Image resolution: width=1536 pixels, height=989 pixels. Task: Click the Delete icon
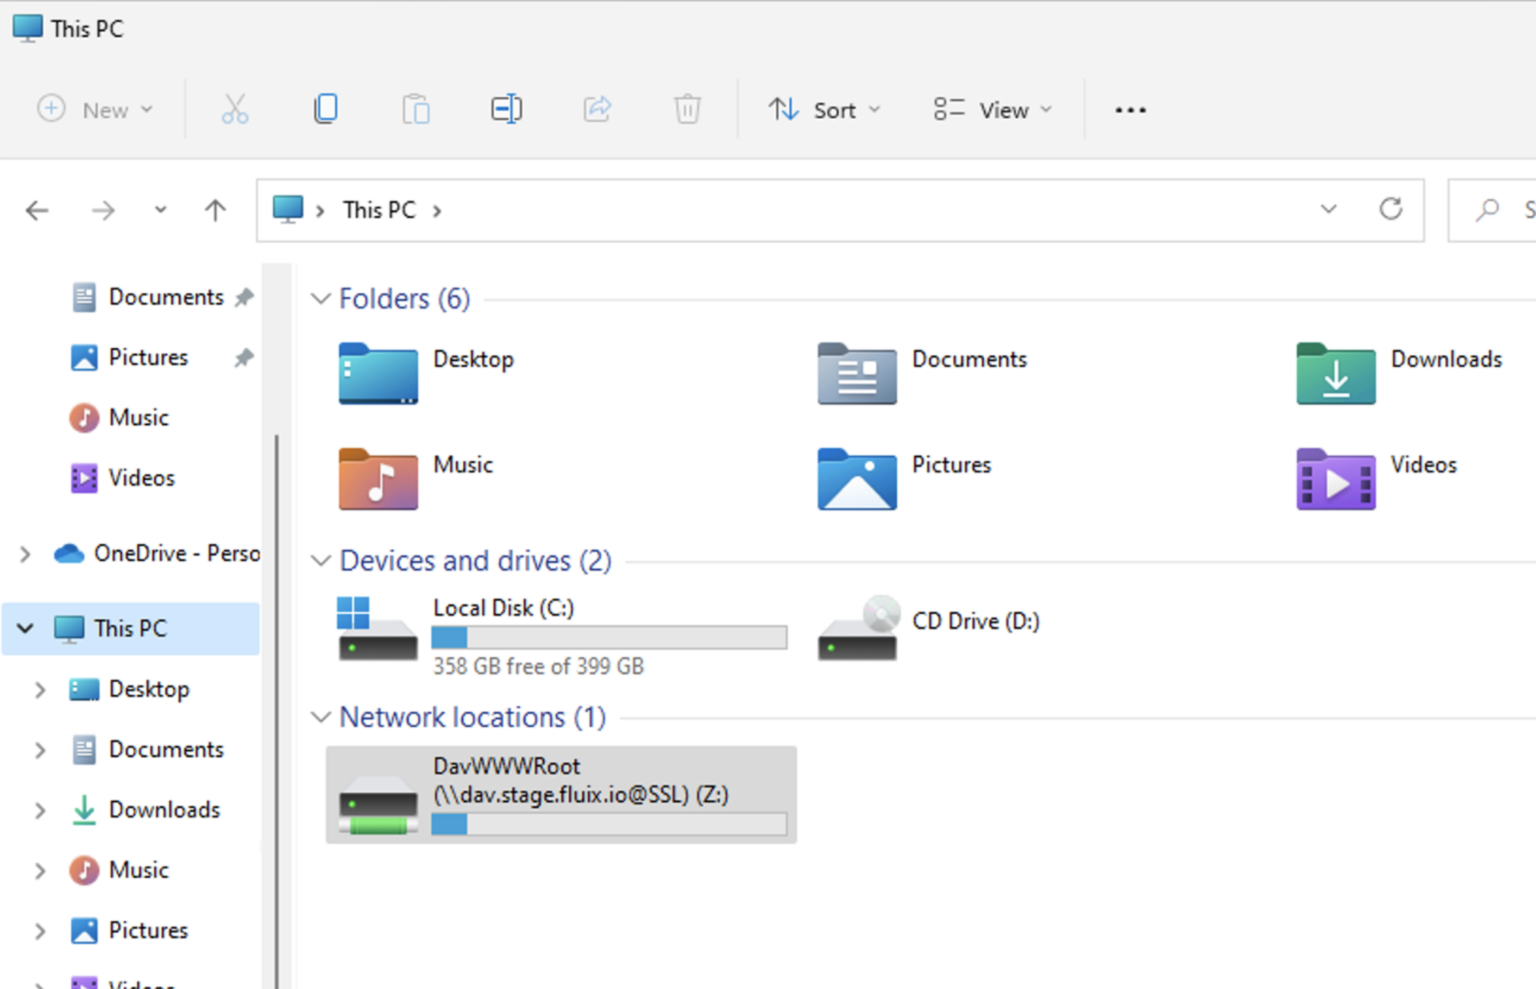687,109
